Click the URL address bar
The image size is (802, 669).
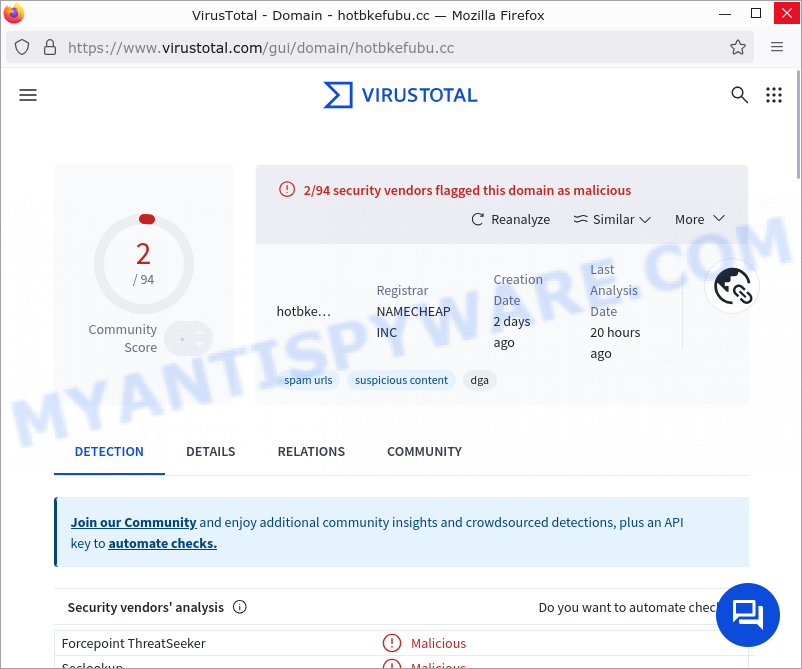coord(390,47)
